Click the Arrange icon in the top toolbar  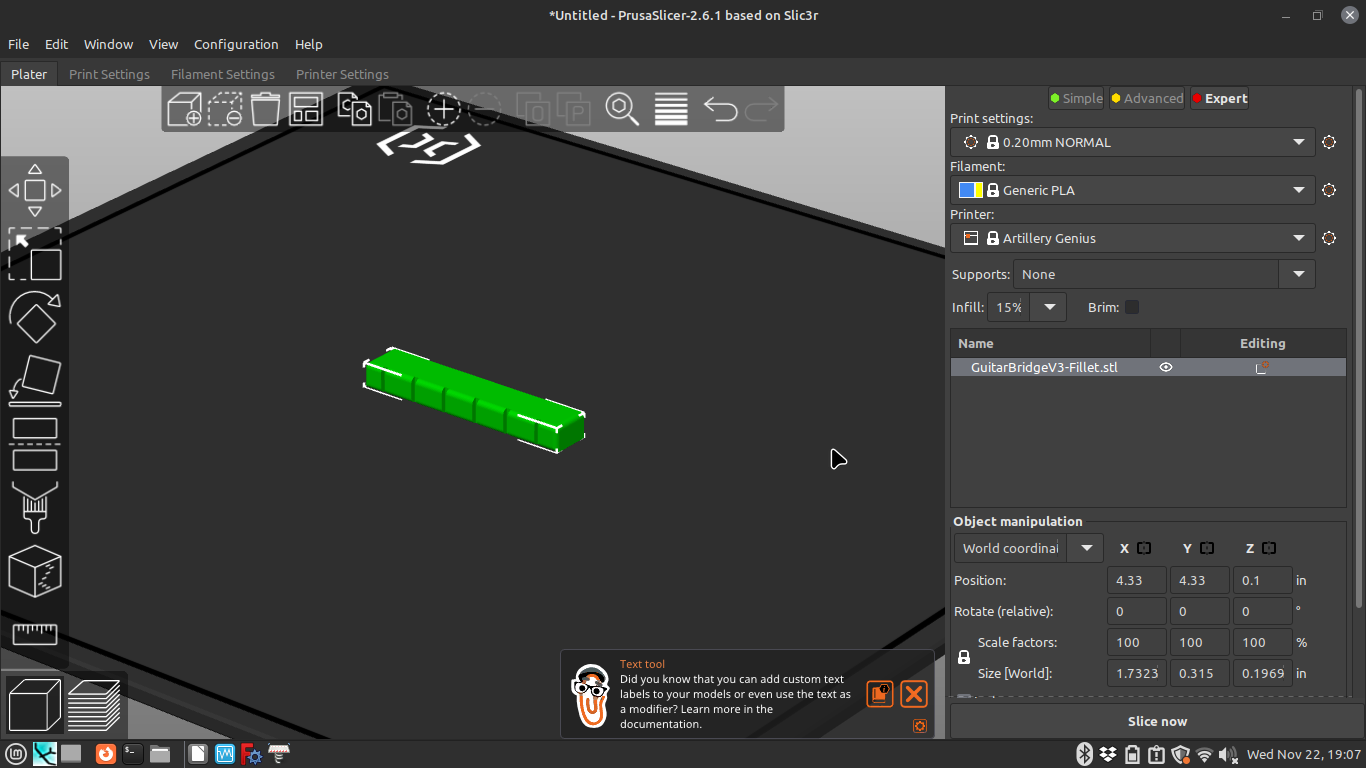pyautogui.click(x=305, y=110)
